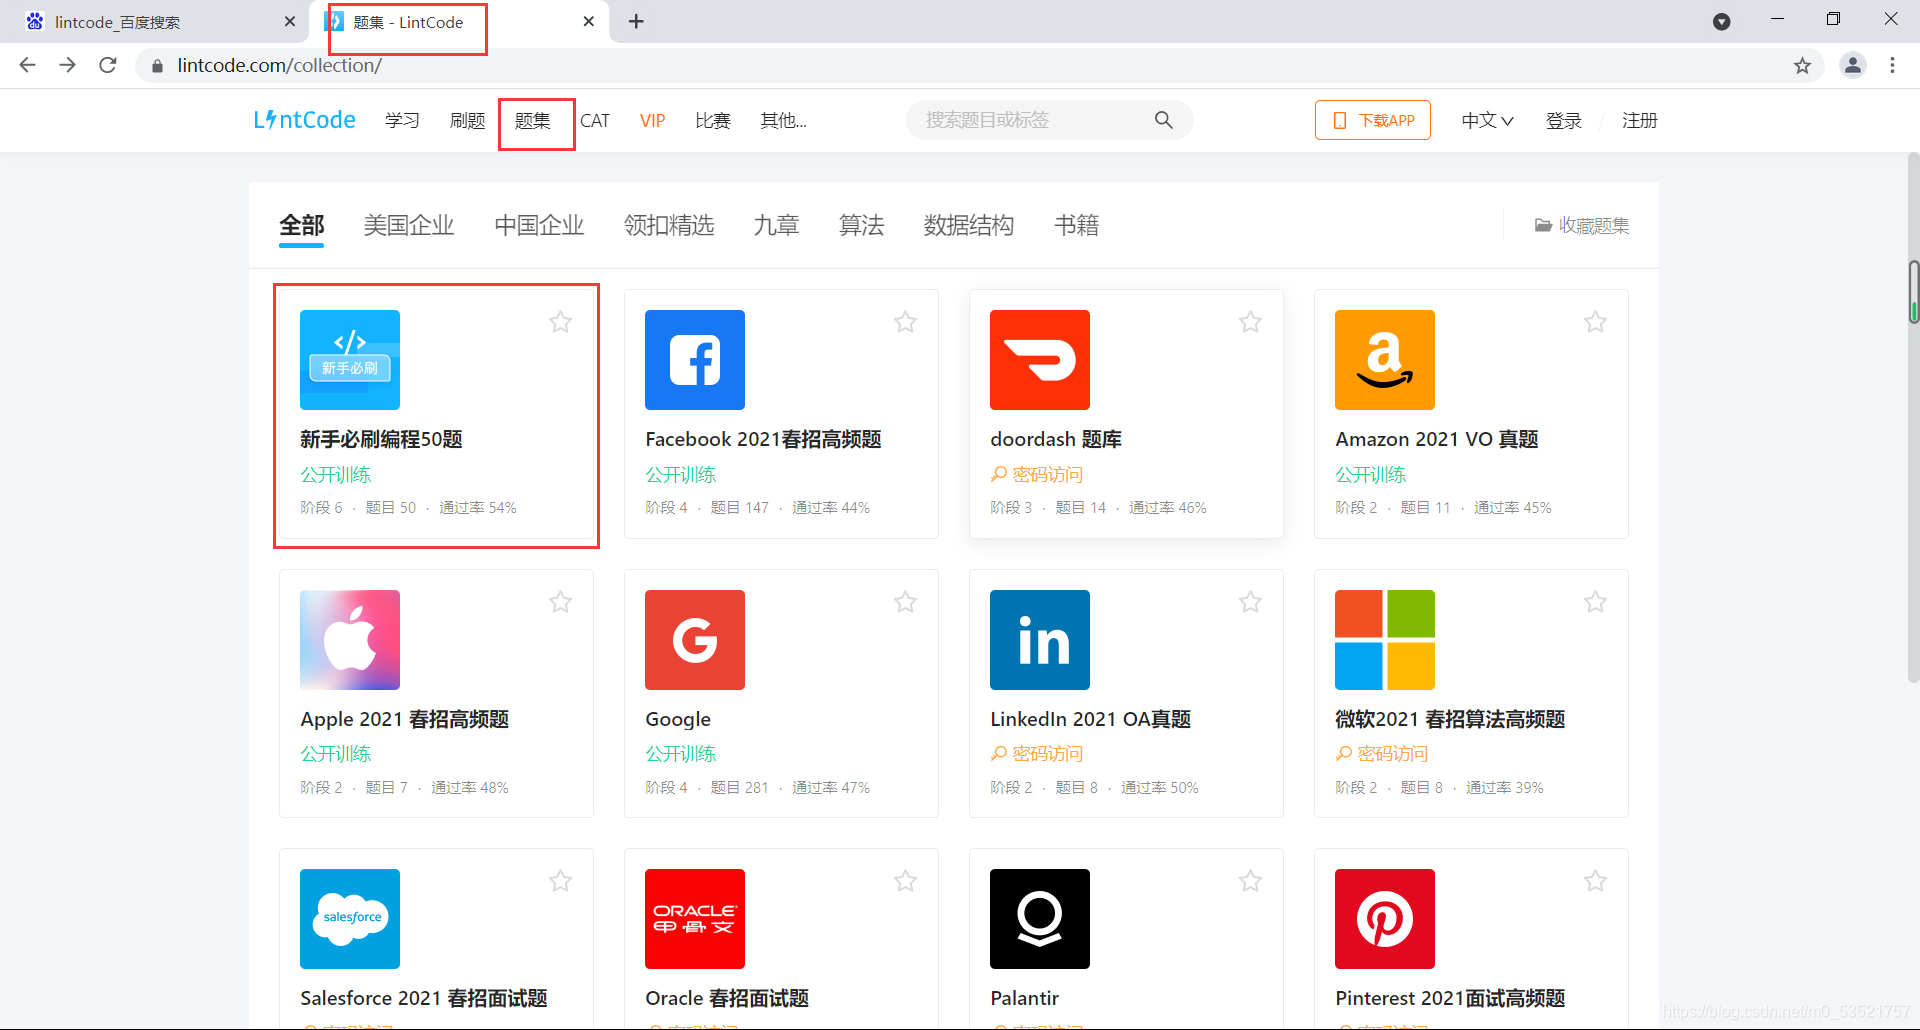Go forward in browser history
This screenshot has height=1030, width=1920.
click(x=67, y=66)
